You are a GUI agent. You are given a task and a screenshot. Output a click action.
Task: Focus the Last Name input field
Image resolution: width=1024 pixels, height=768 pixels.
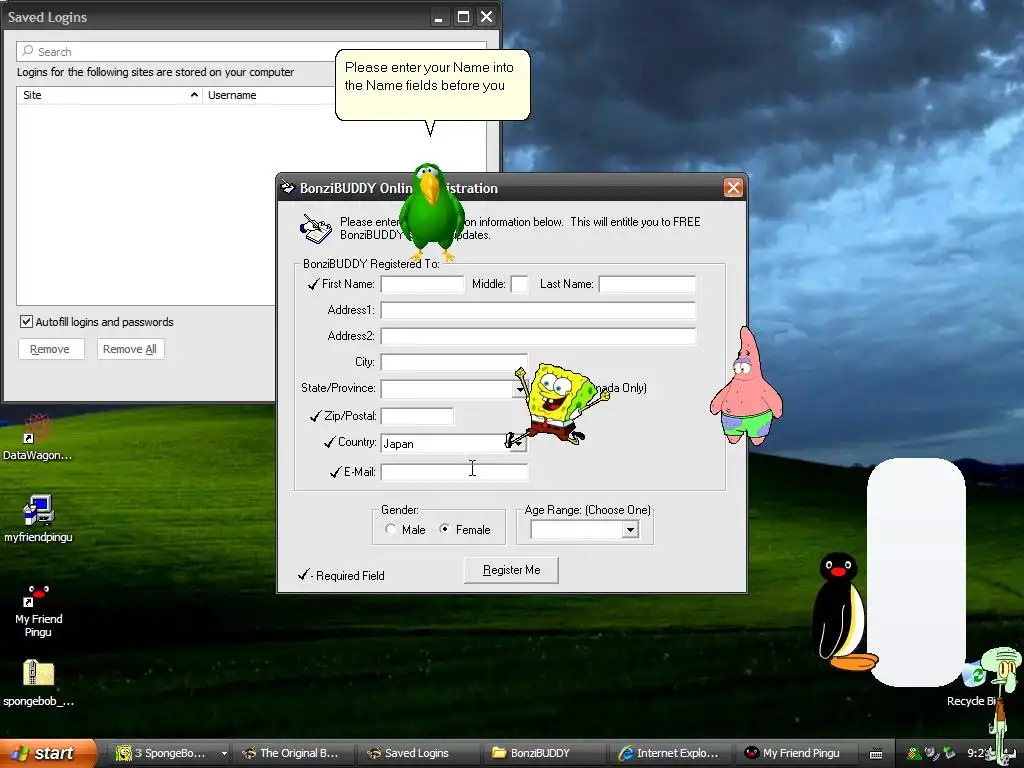click(x=647, y=284)
